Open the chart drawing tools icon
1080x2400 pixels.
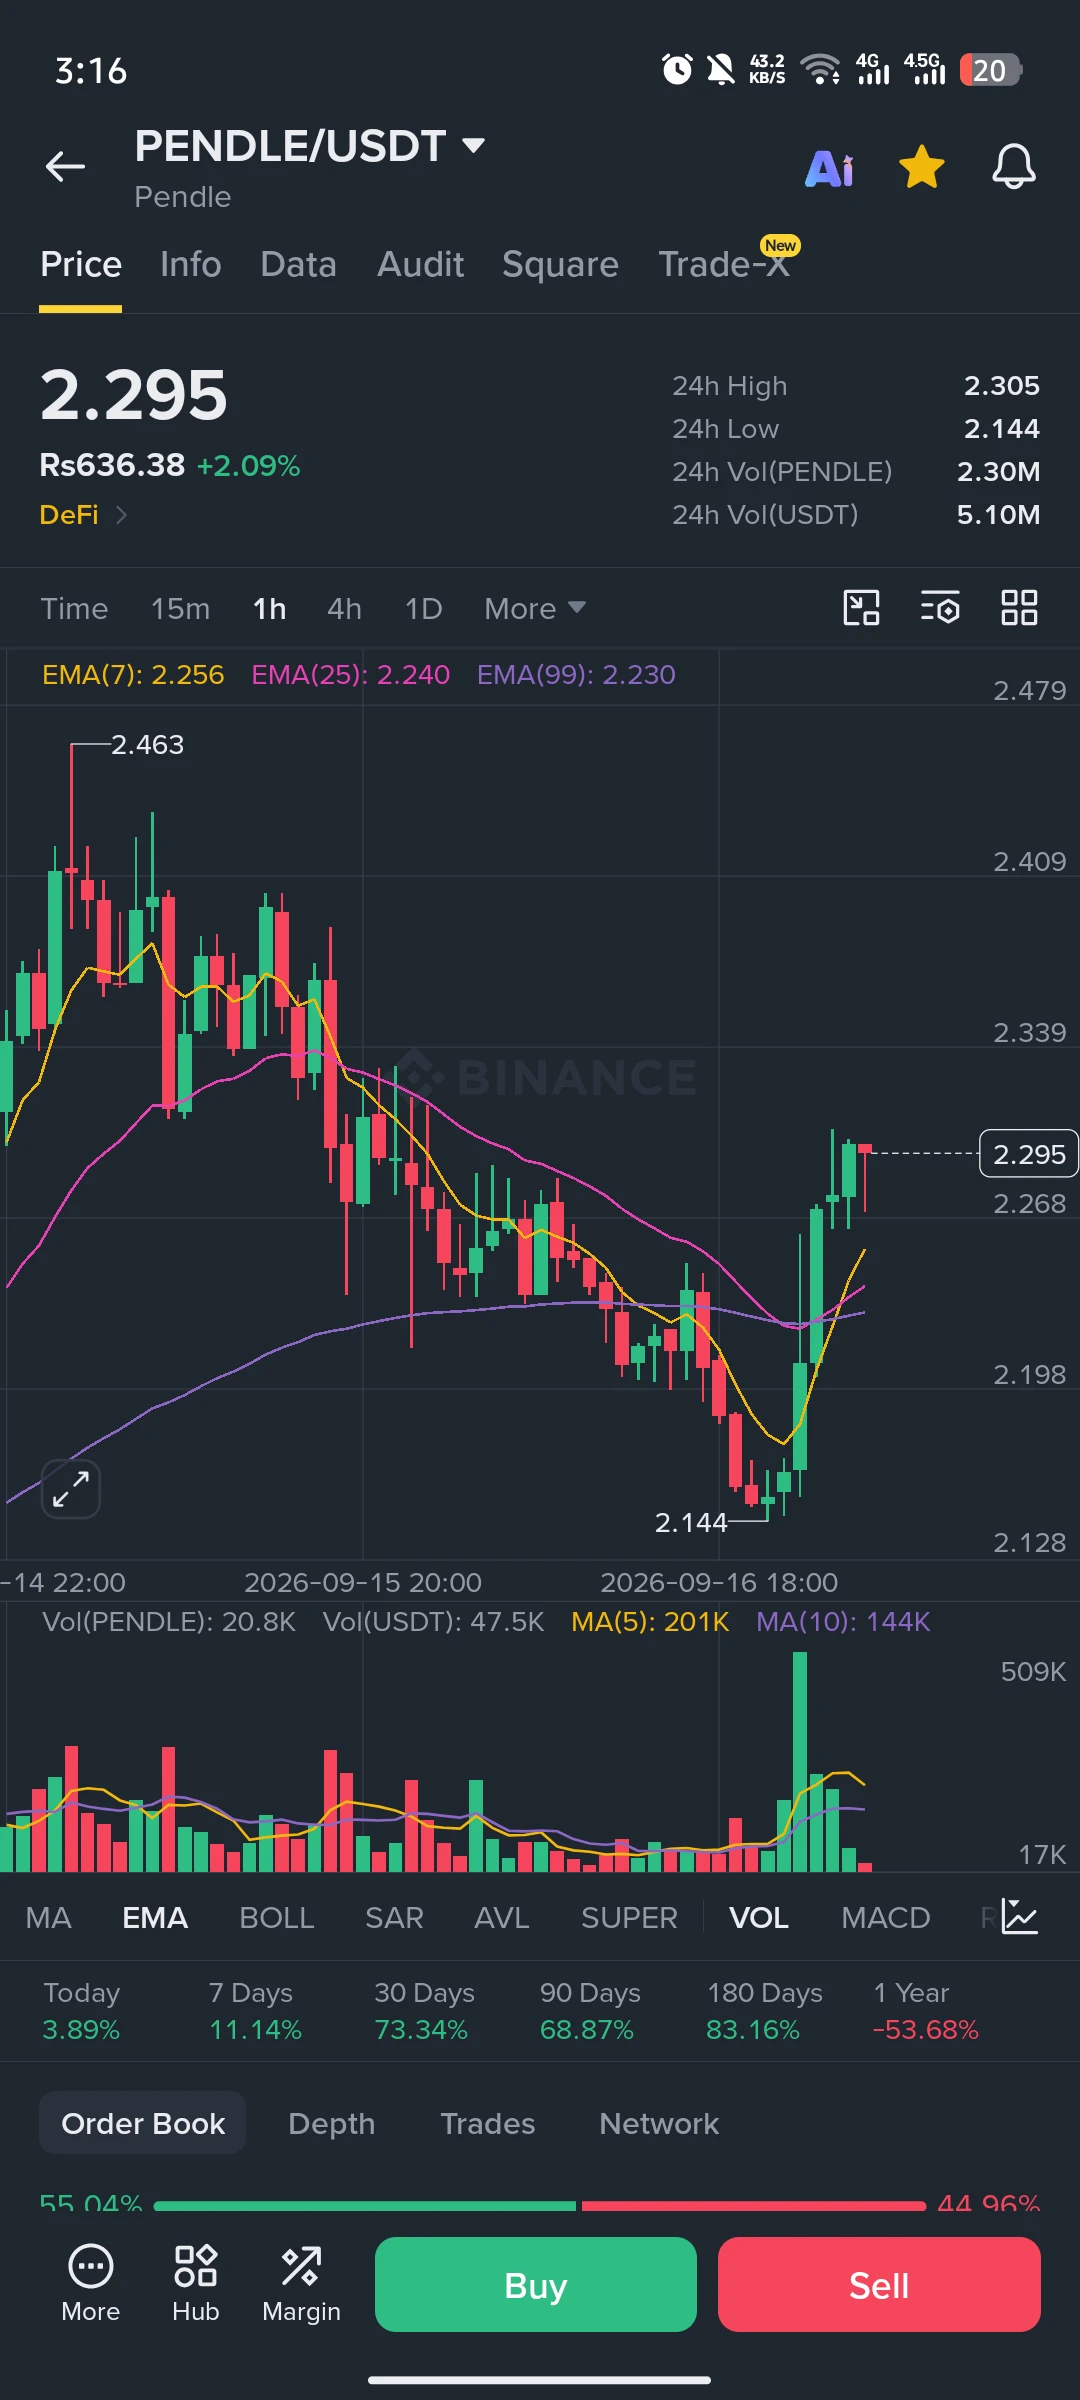tap(861, 608)
